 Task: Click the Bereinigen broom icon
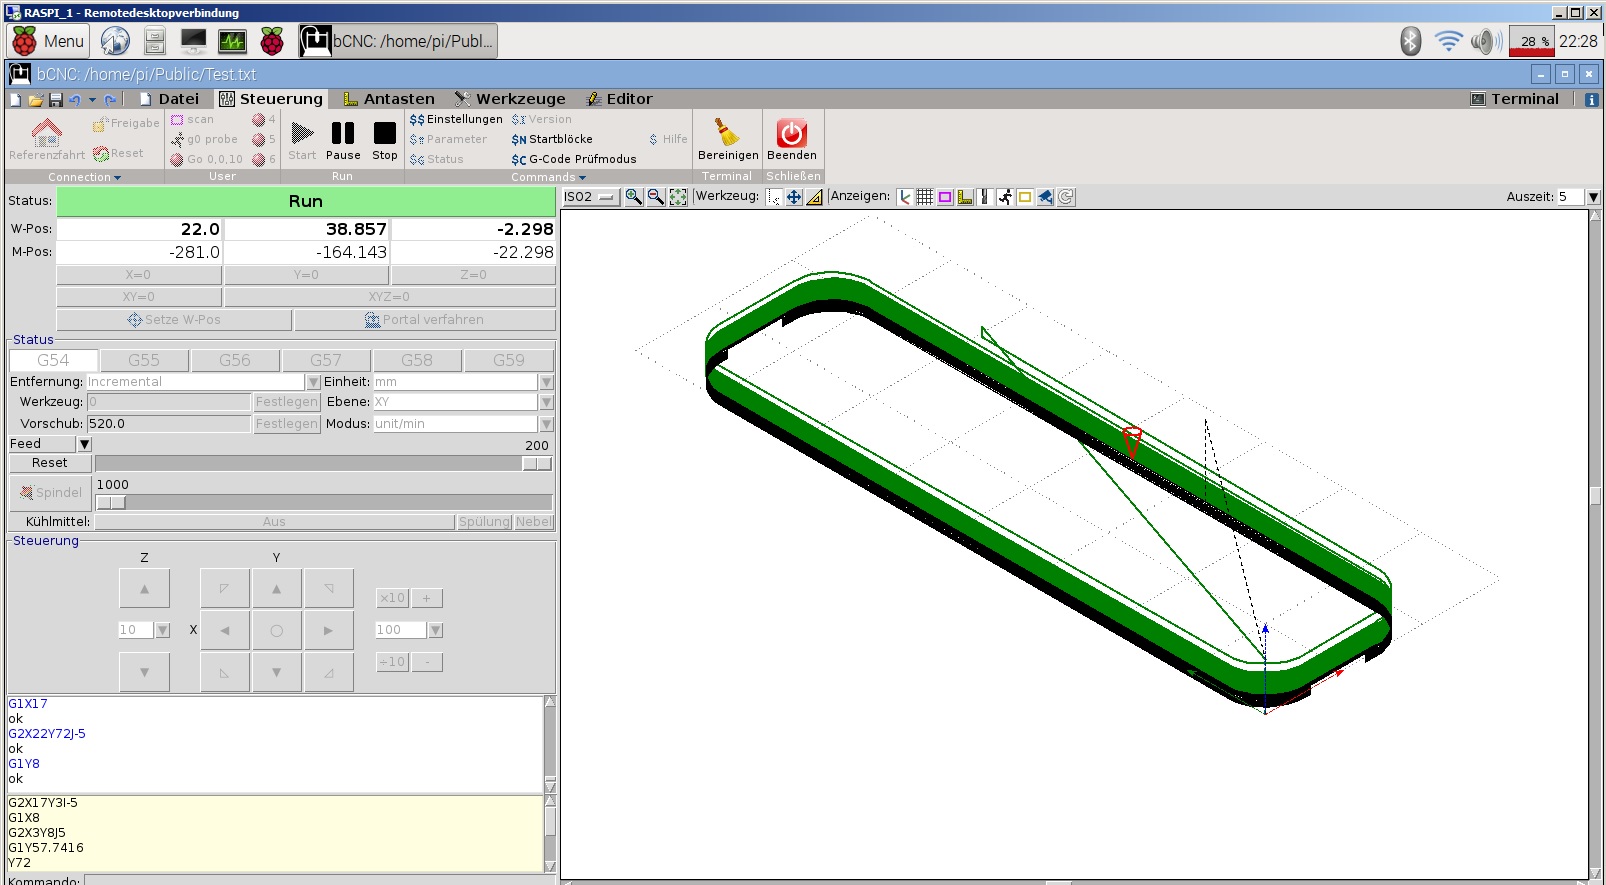(727, 132)
